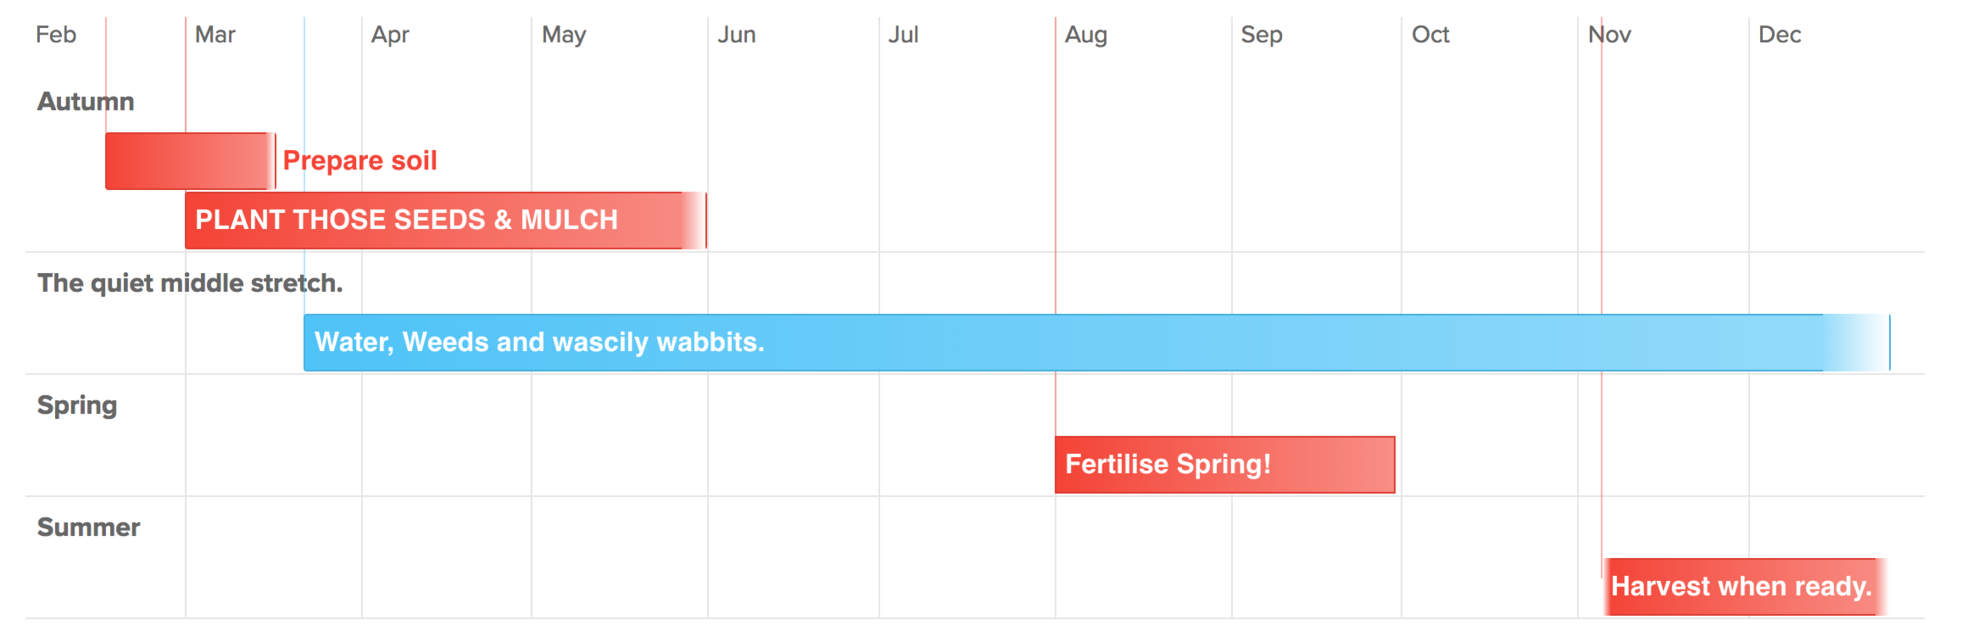Screen dimensions: 1962x631
Task: Select the Autumn group heading
Action: coord(86,102)
